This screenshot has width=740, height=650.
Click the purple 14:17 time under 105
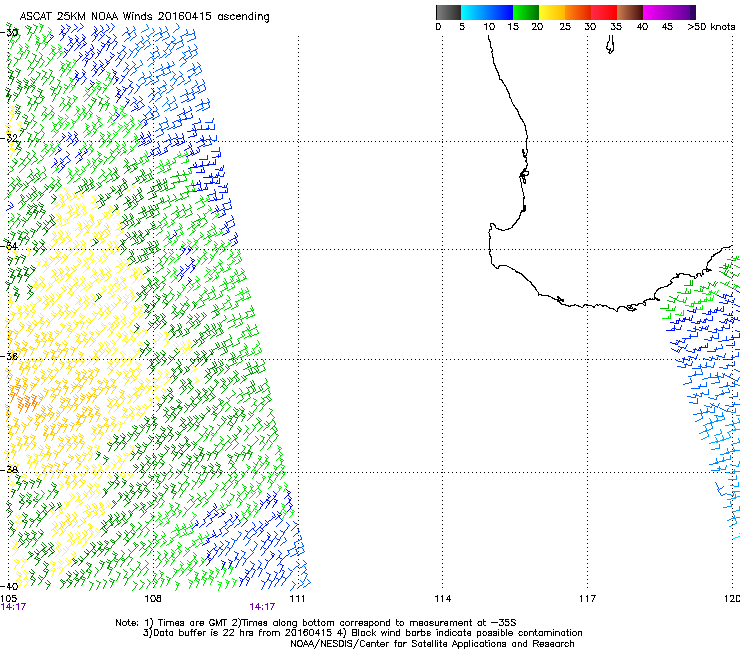[13, 607]
